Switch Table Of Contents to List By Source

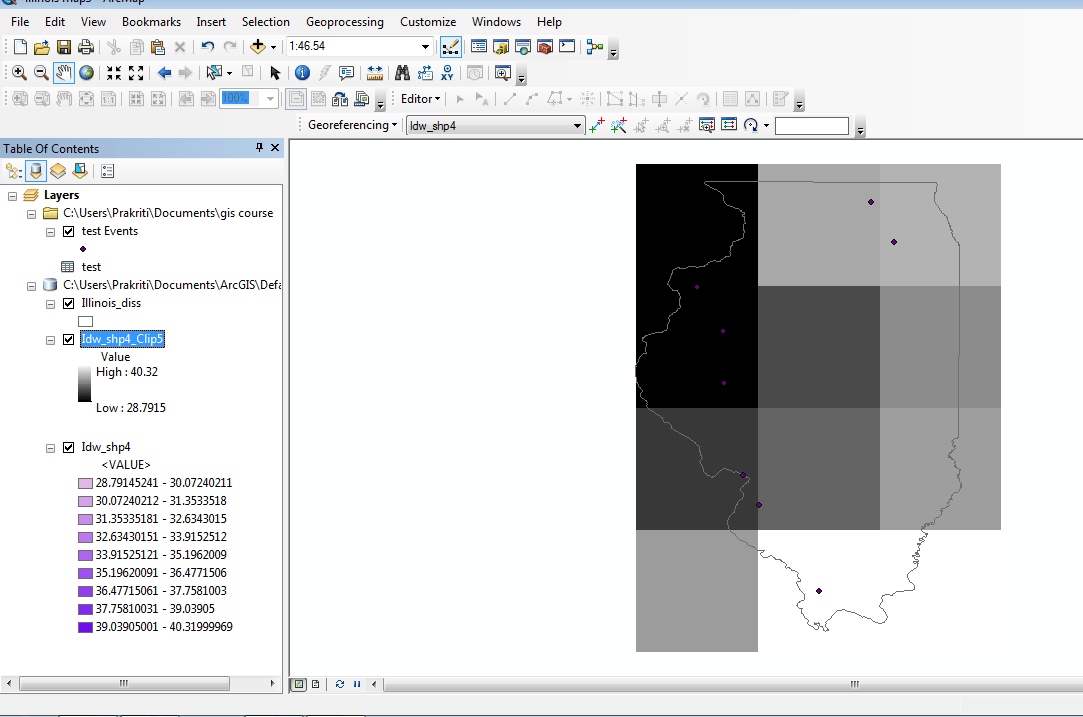point(36,171)
